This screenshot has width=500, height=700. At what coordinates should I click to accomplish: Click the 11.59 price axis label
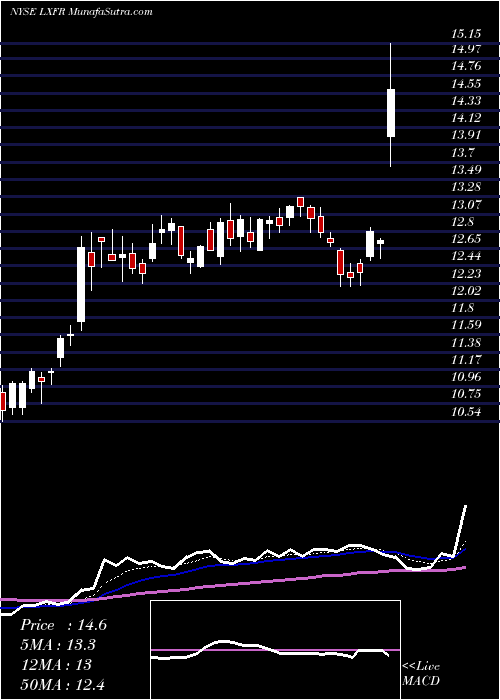click(466, 325)
